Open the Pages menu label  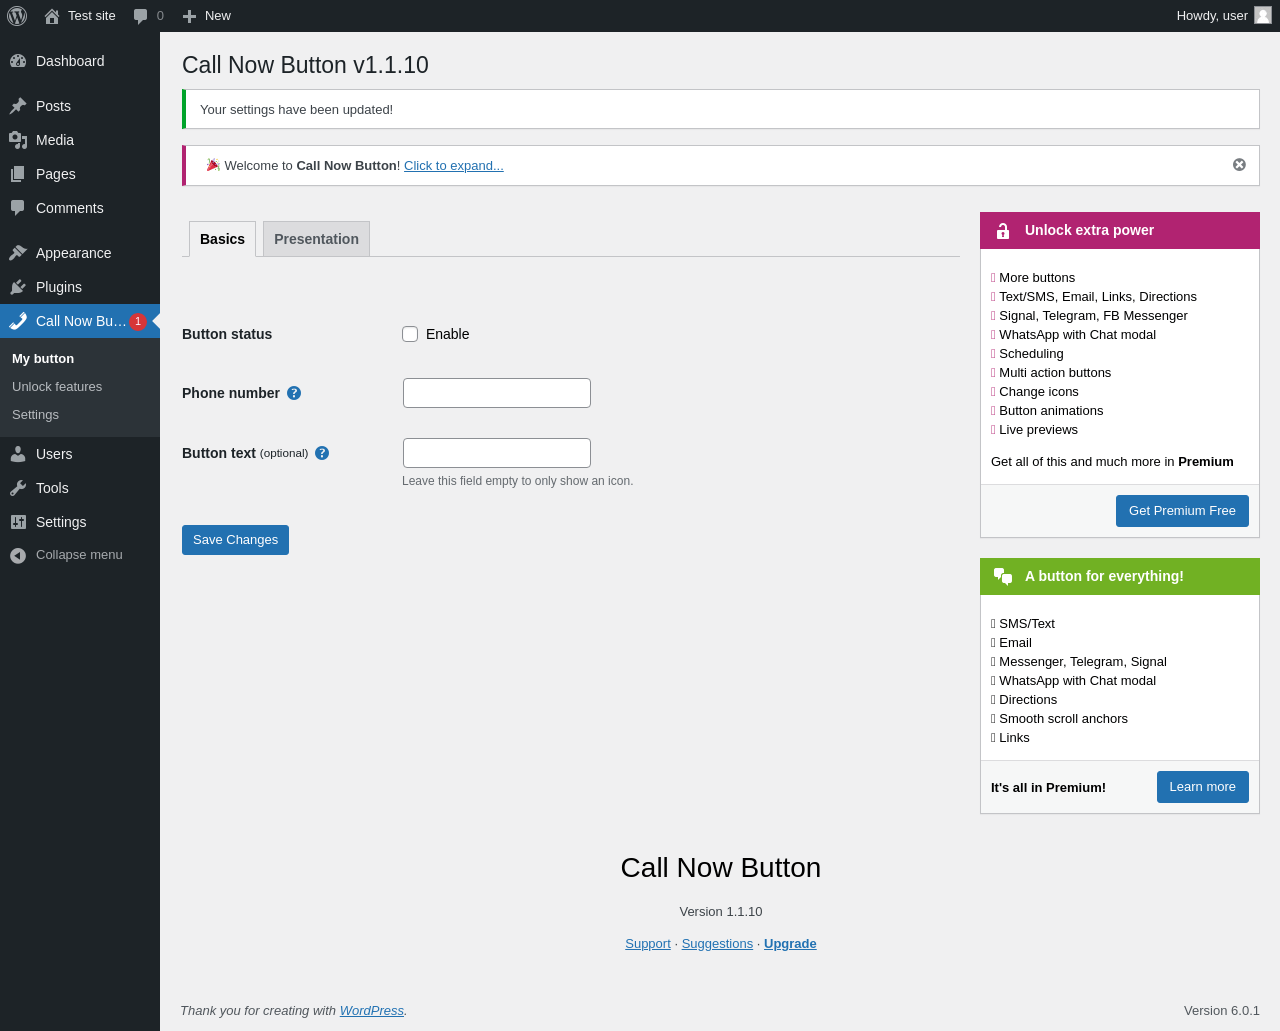point(56,174)
